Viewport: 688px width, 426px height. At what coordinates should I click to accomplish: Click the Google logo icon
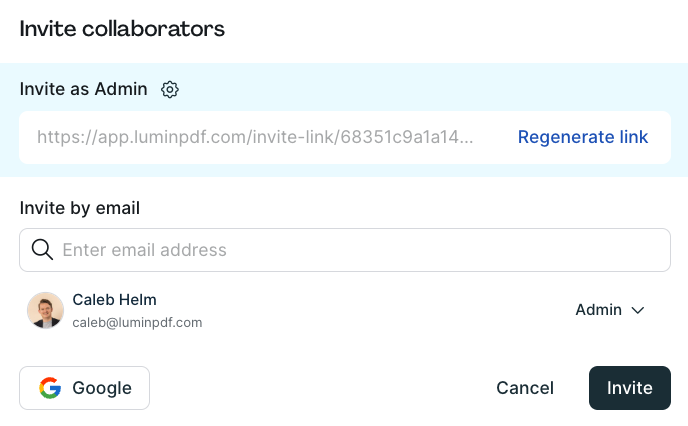(50, 388)
